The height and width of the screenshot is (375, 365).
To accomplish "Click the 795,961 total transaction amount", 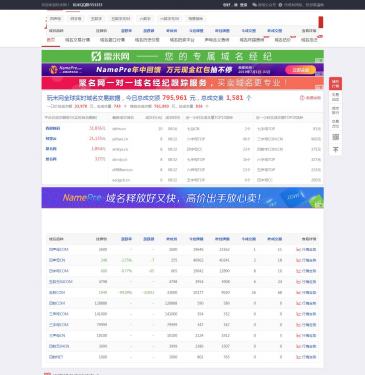I will 175,98.
